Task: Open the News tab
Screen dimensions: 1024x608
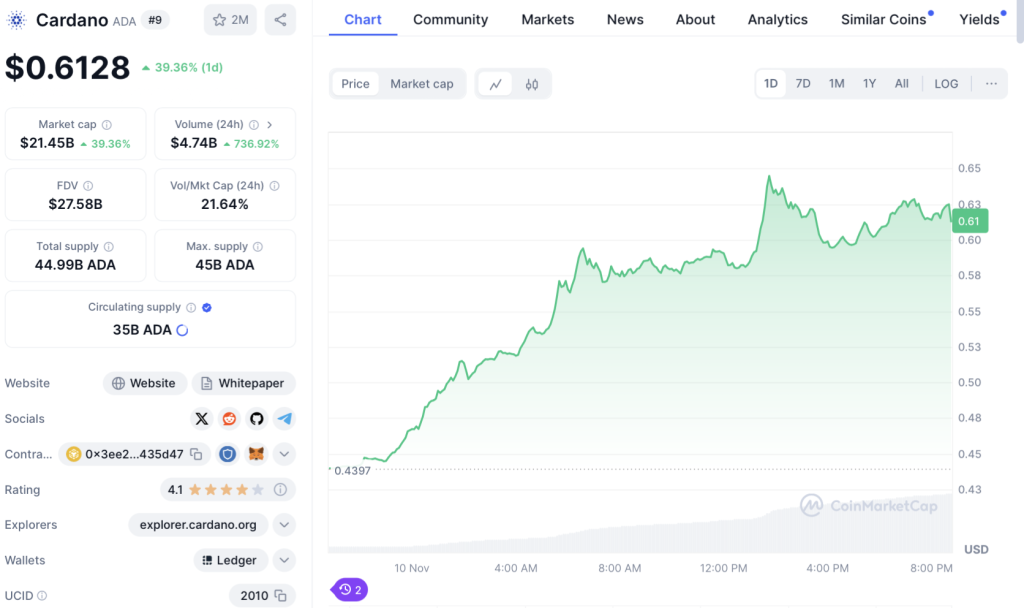Action: coord(625,20)
